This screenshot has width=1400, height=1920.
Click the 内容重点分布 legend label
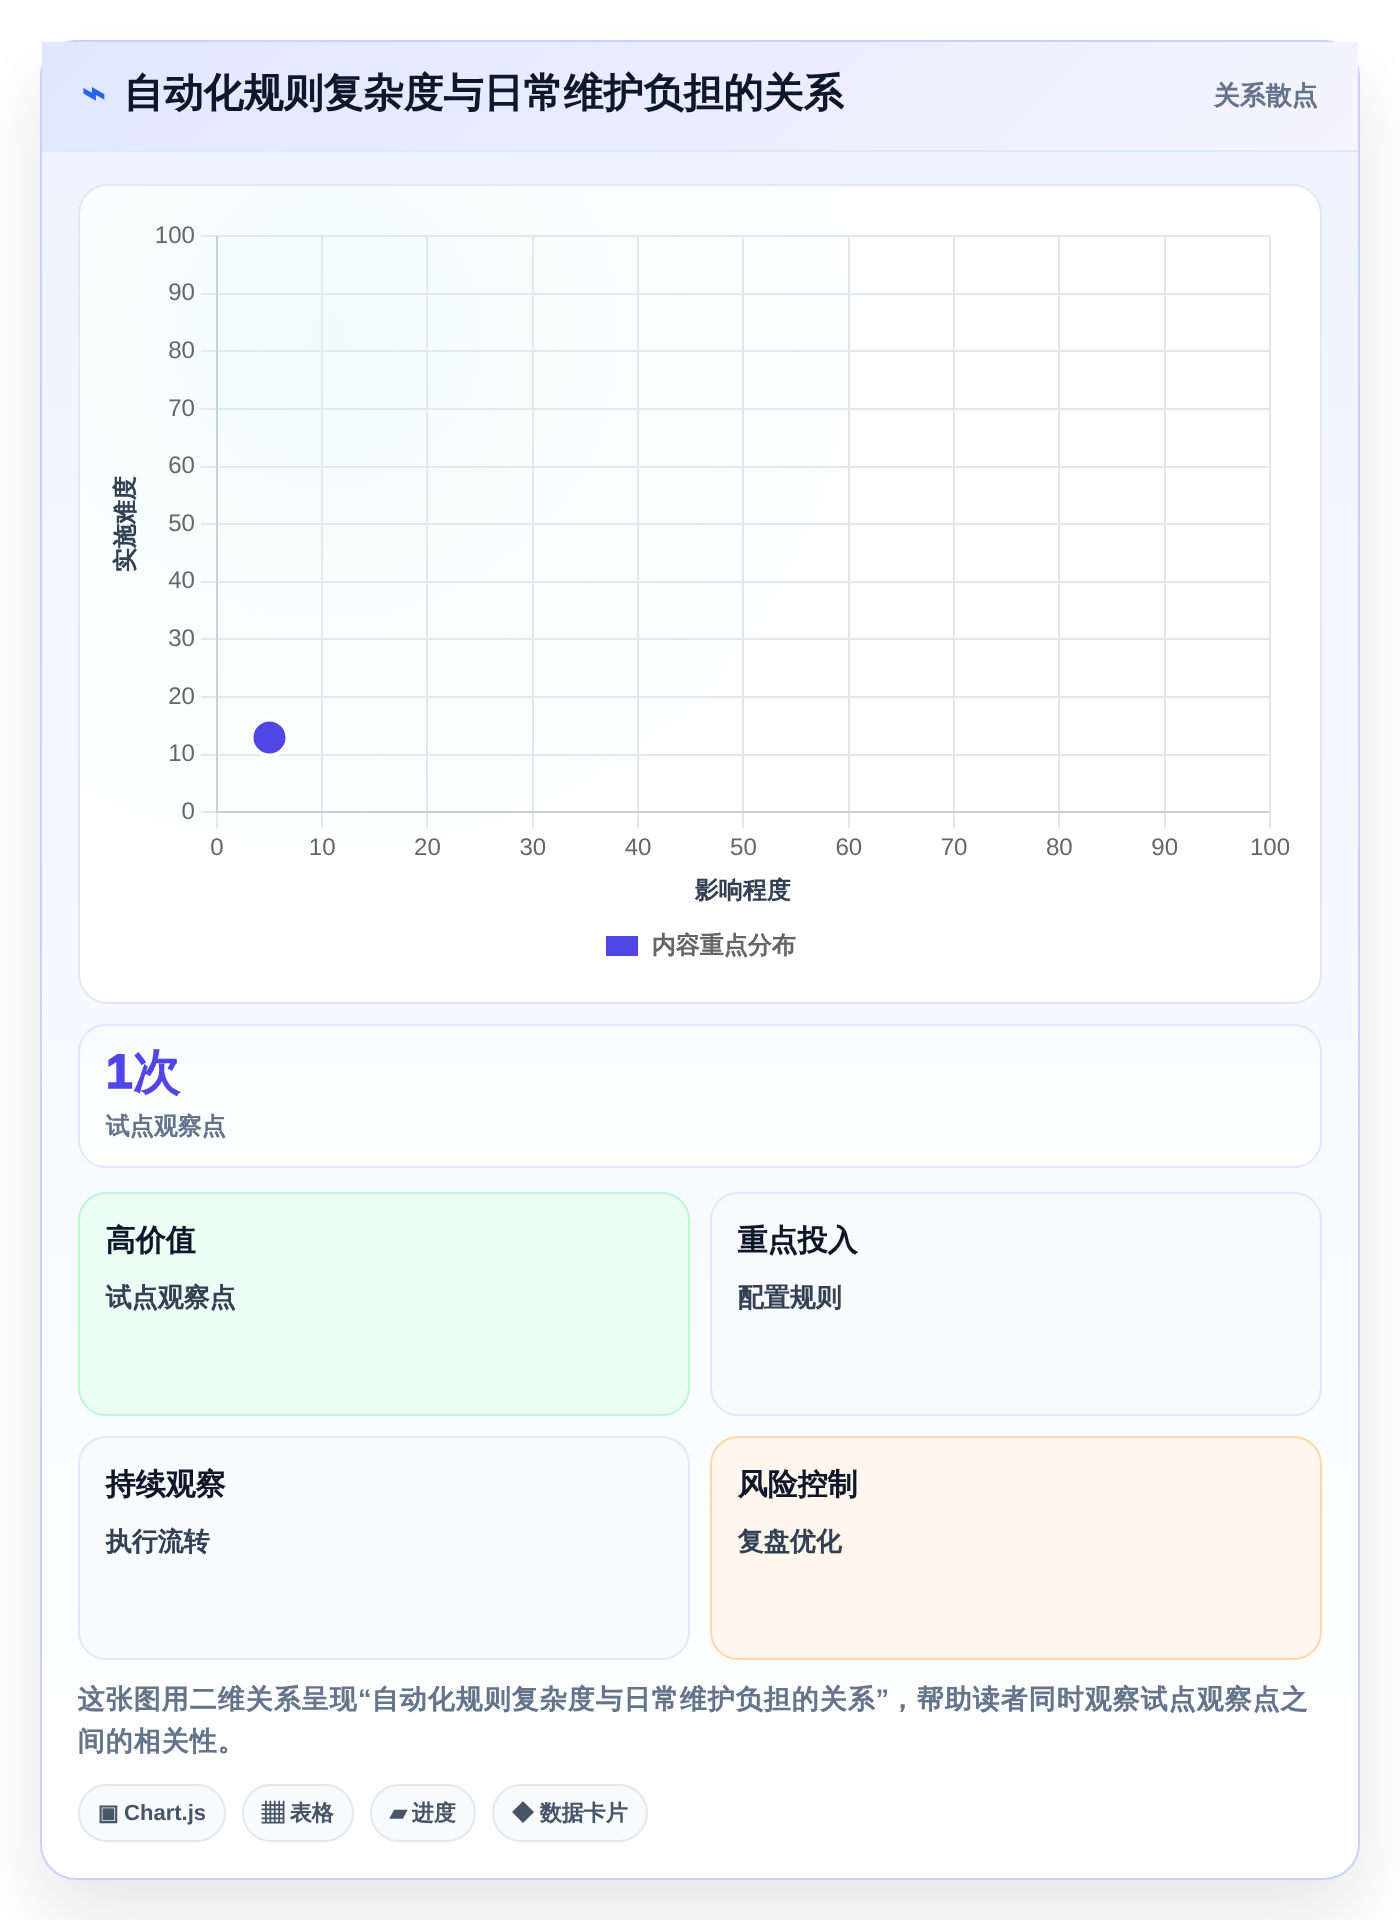pyautogui.click(x=723, y=946)
